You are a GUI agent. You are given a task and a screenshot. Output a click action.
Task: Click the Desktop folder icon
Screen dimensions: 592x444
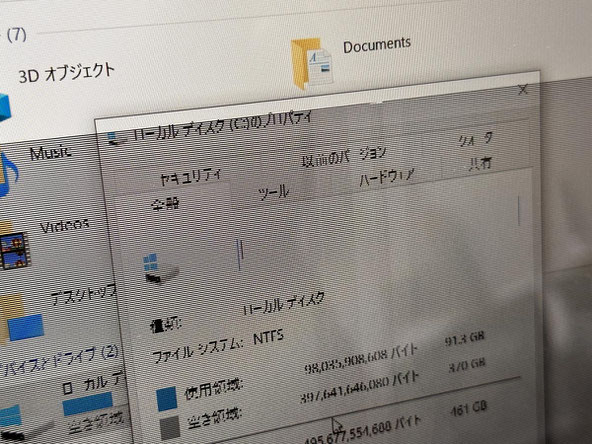click(22, 319)
